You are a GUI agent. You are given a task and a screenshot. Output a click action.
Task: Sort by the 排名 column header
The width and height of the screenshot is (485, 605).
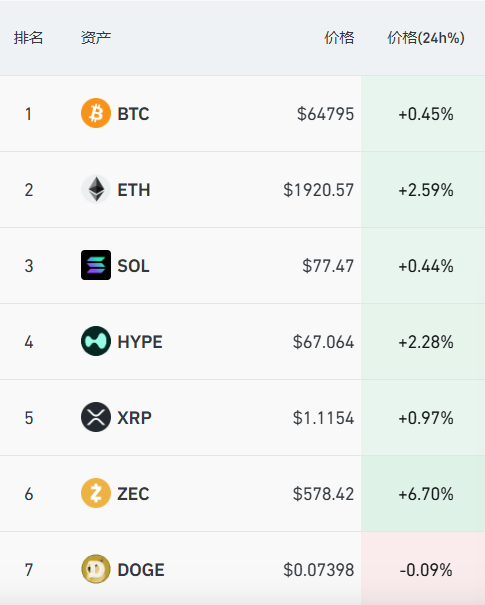(28, 38)
